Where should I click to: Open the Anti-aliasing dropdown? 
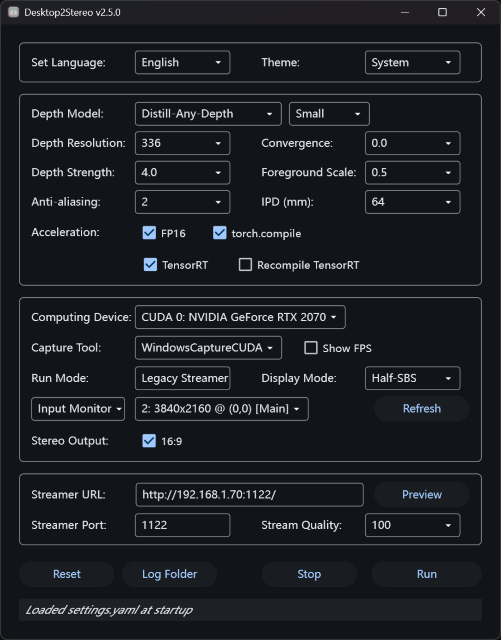click(183, 202)
